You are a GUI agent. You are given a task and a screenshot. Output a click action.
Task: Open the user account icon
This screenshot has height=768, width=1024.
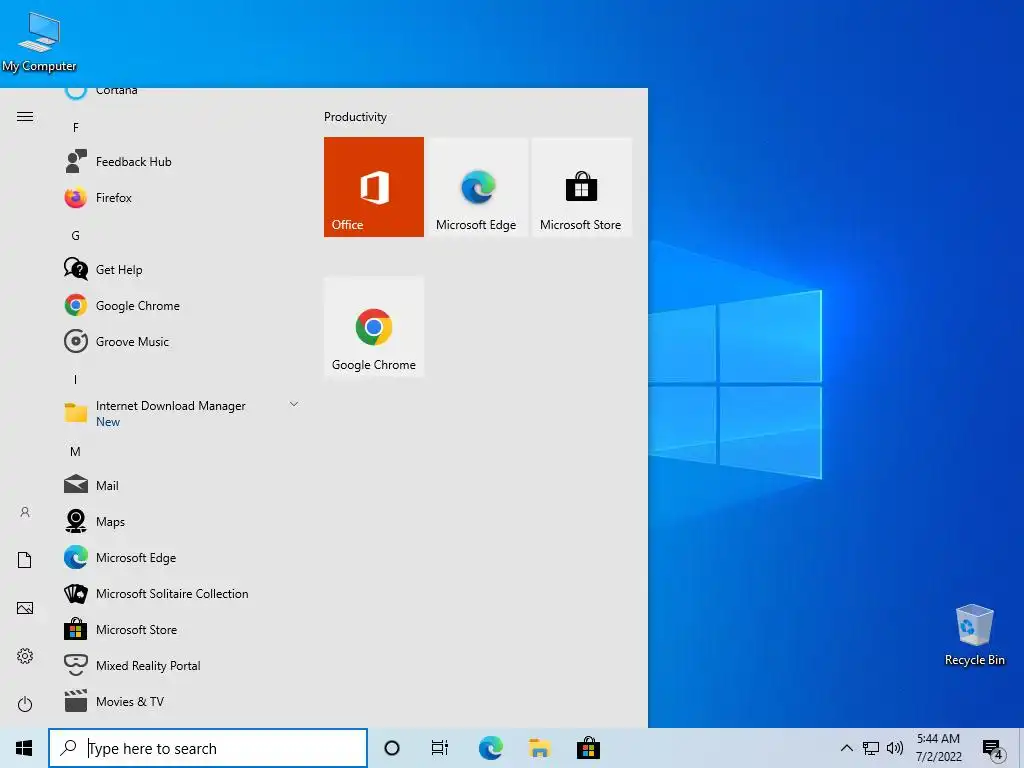click(x=25, y=512)
